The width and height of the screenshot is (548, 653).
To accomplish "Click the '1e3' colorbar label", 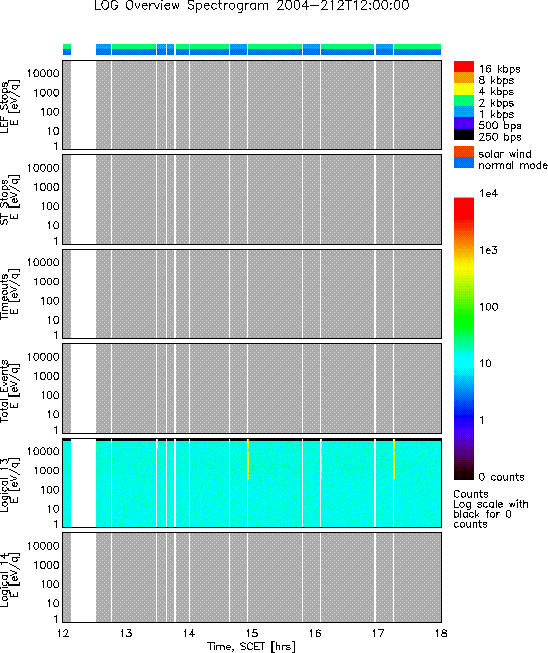I will pos(488,250).
